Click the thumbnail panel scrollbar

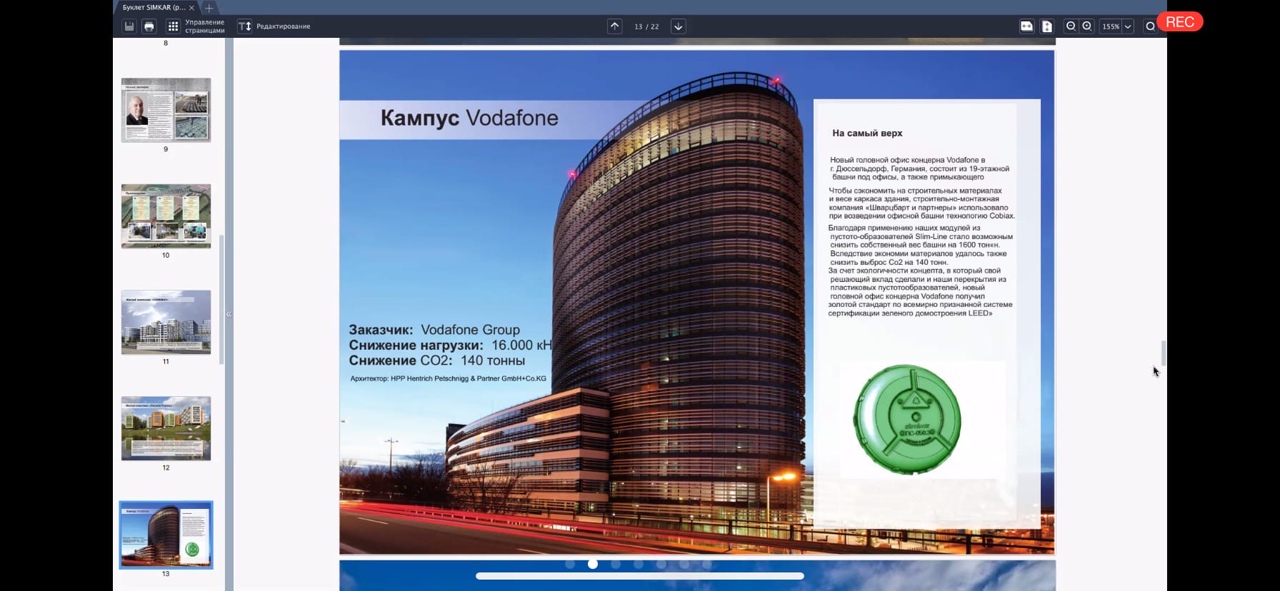pyautogui.click(x=221, y=300)
